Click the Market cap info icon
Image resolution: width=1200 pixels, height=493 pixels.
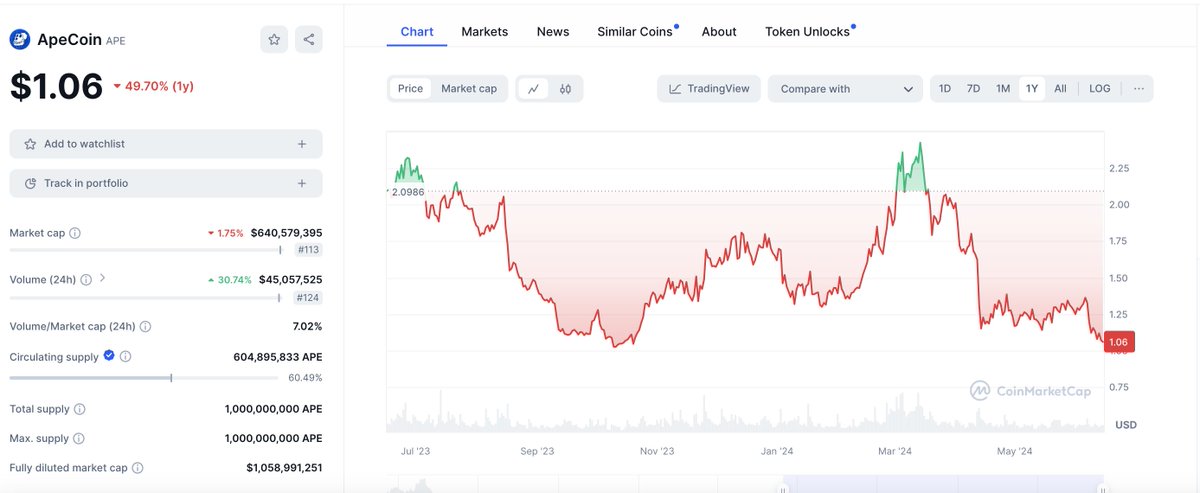pos(75,233)
